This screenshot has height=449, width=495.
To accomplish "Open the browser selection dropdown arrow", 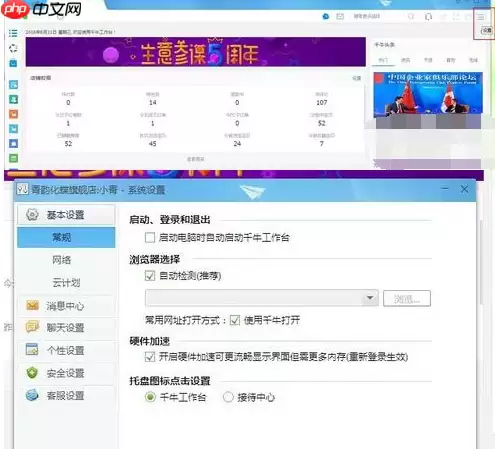I will click(x=370, y=298).
